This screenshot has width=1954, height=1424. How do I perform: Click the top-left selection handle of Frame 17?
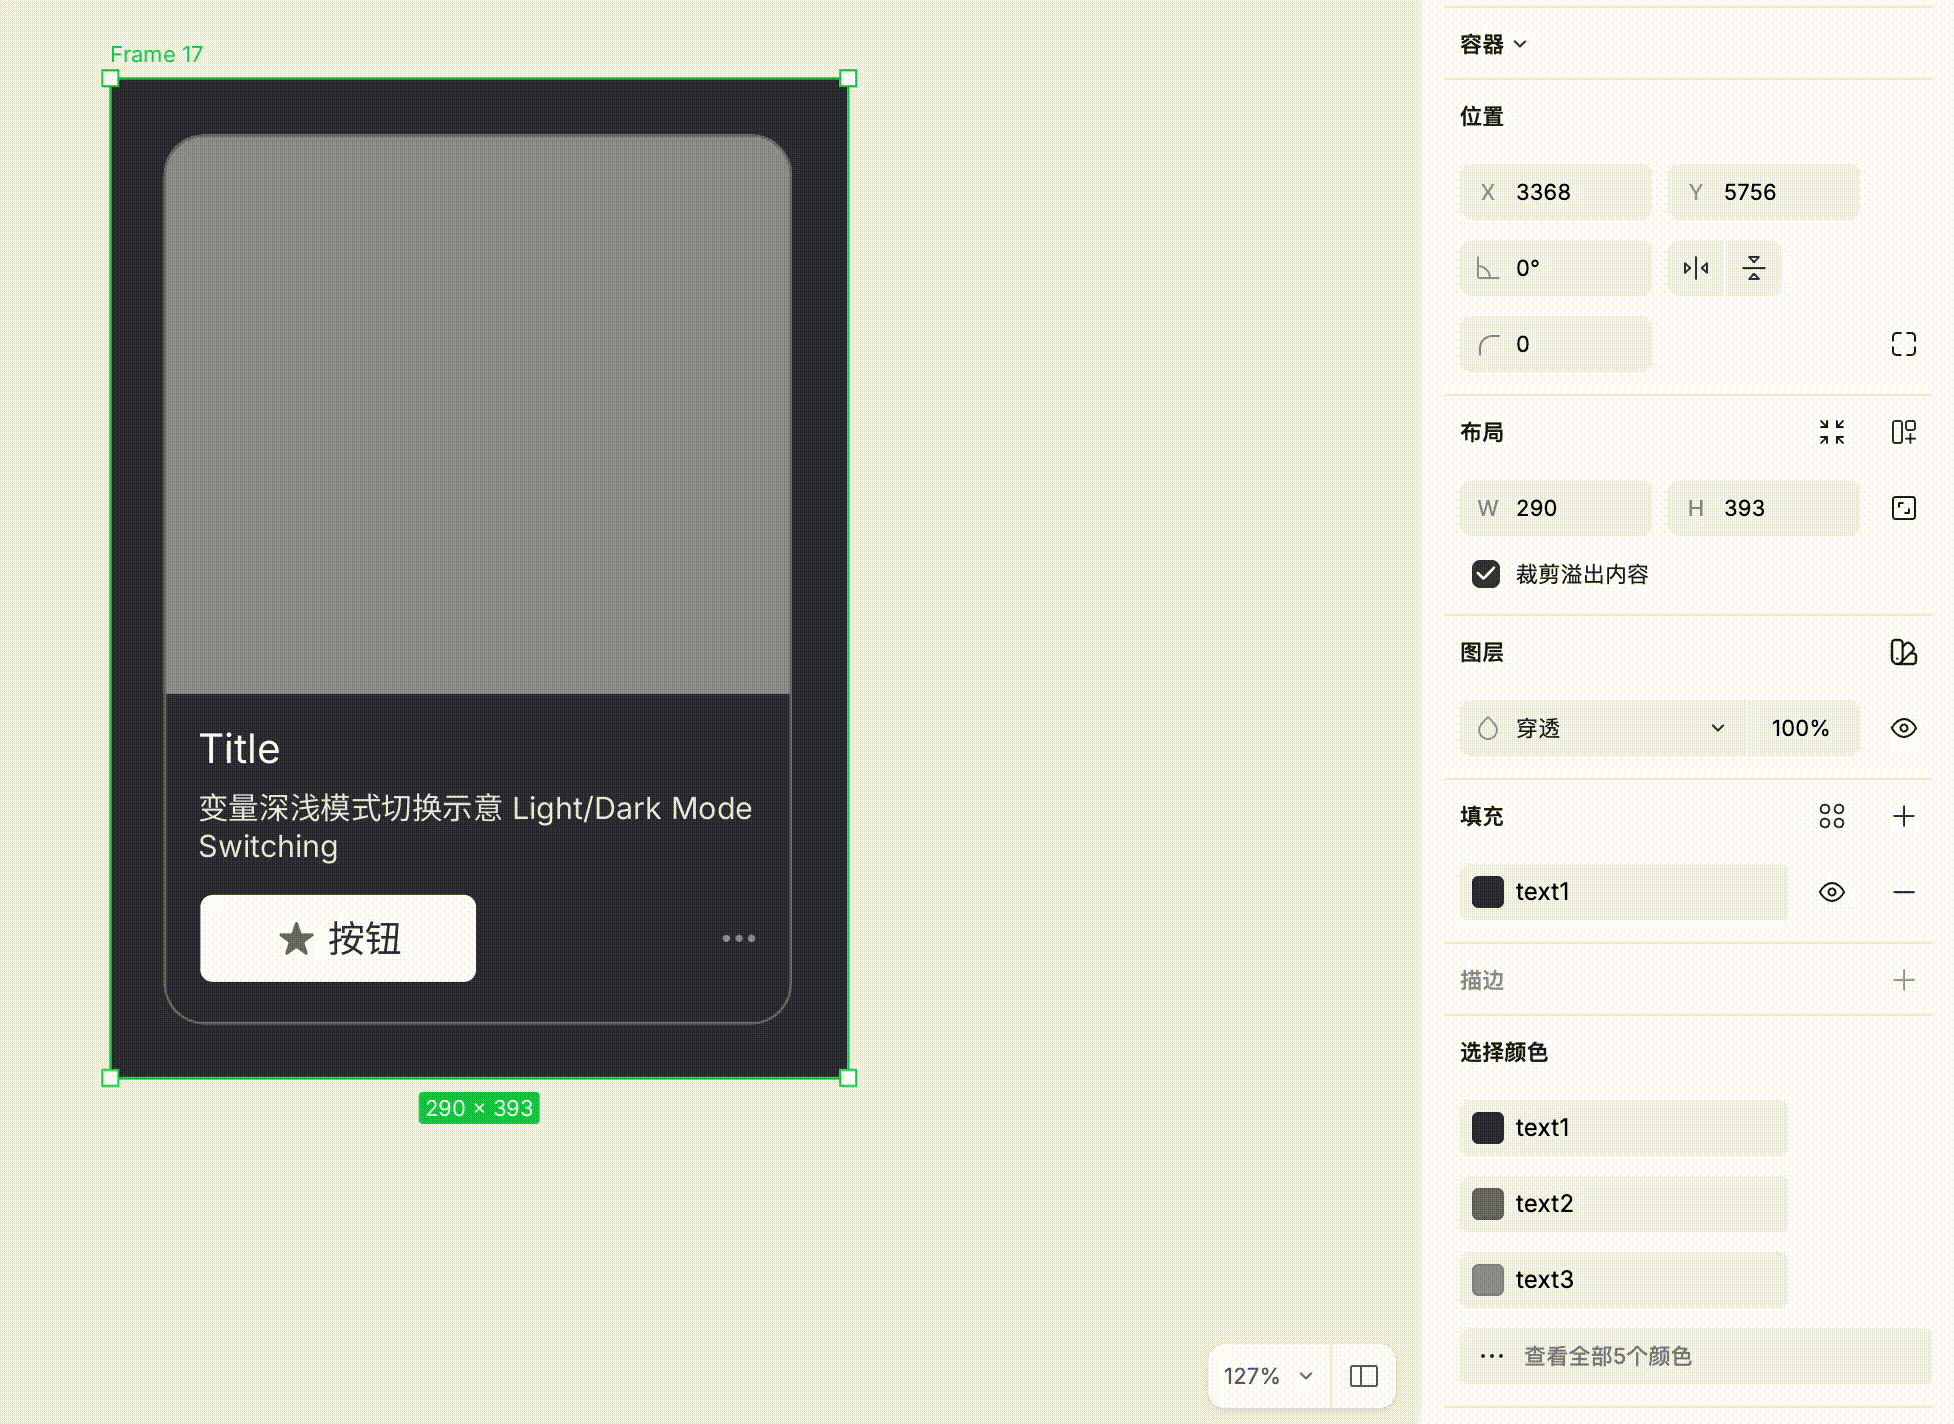click(110, 78)
